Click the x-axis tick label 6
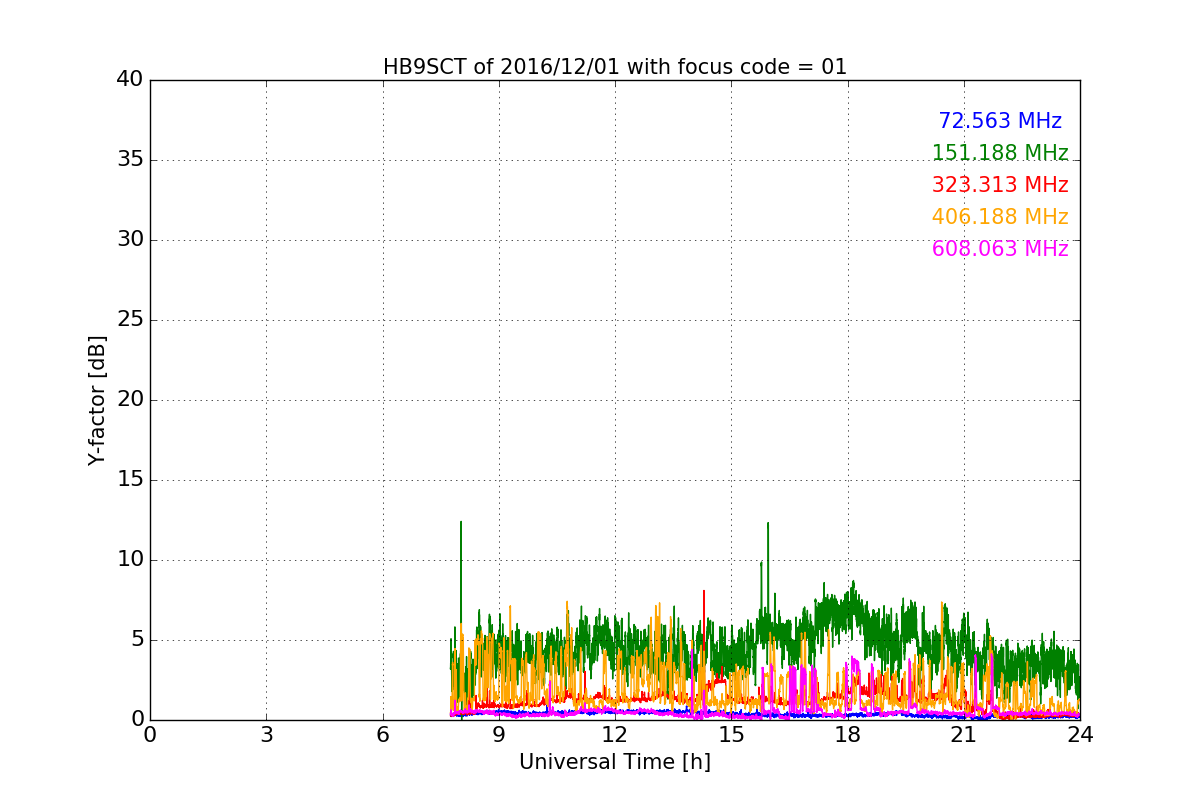The width and height of the screenshot is (1200, 800). click(383, 735)
